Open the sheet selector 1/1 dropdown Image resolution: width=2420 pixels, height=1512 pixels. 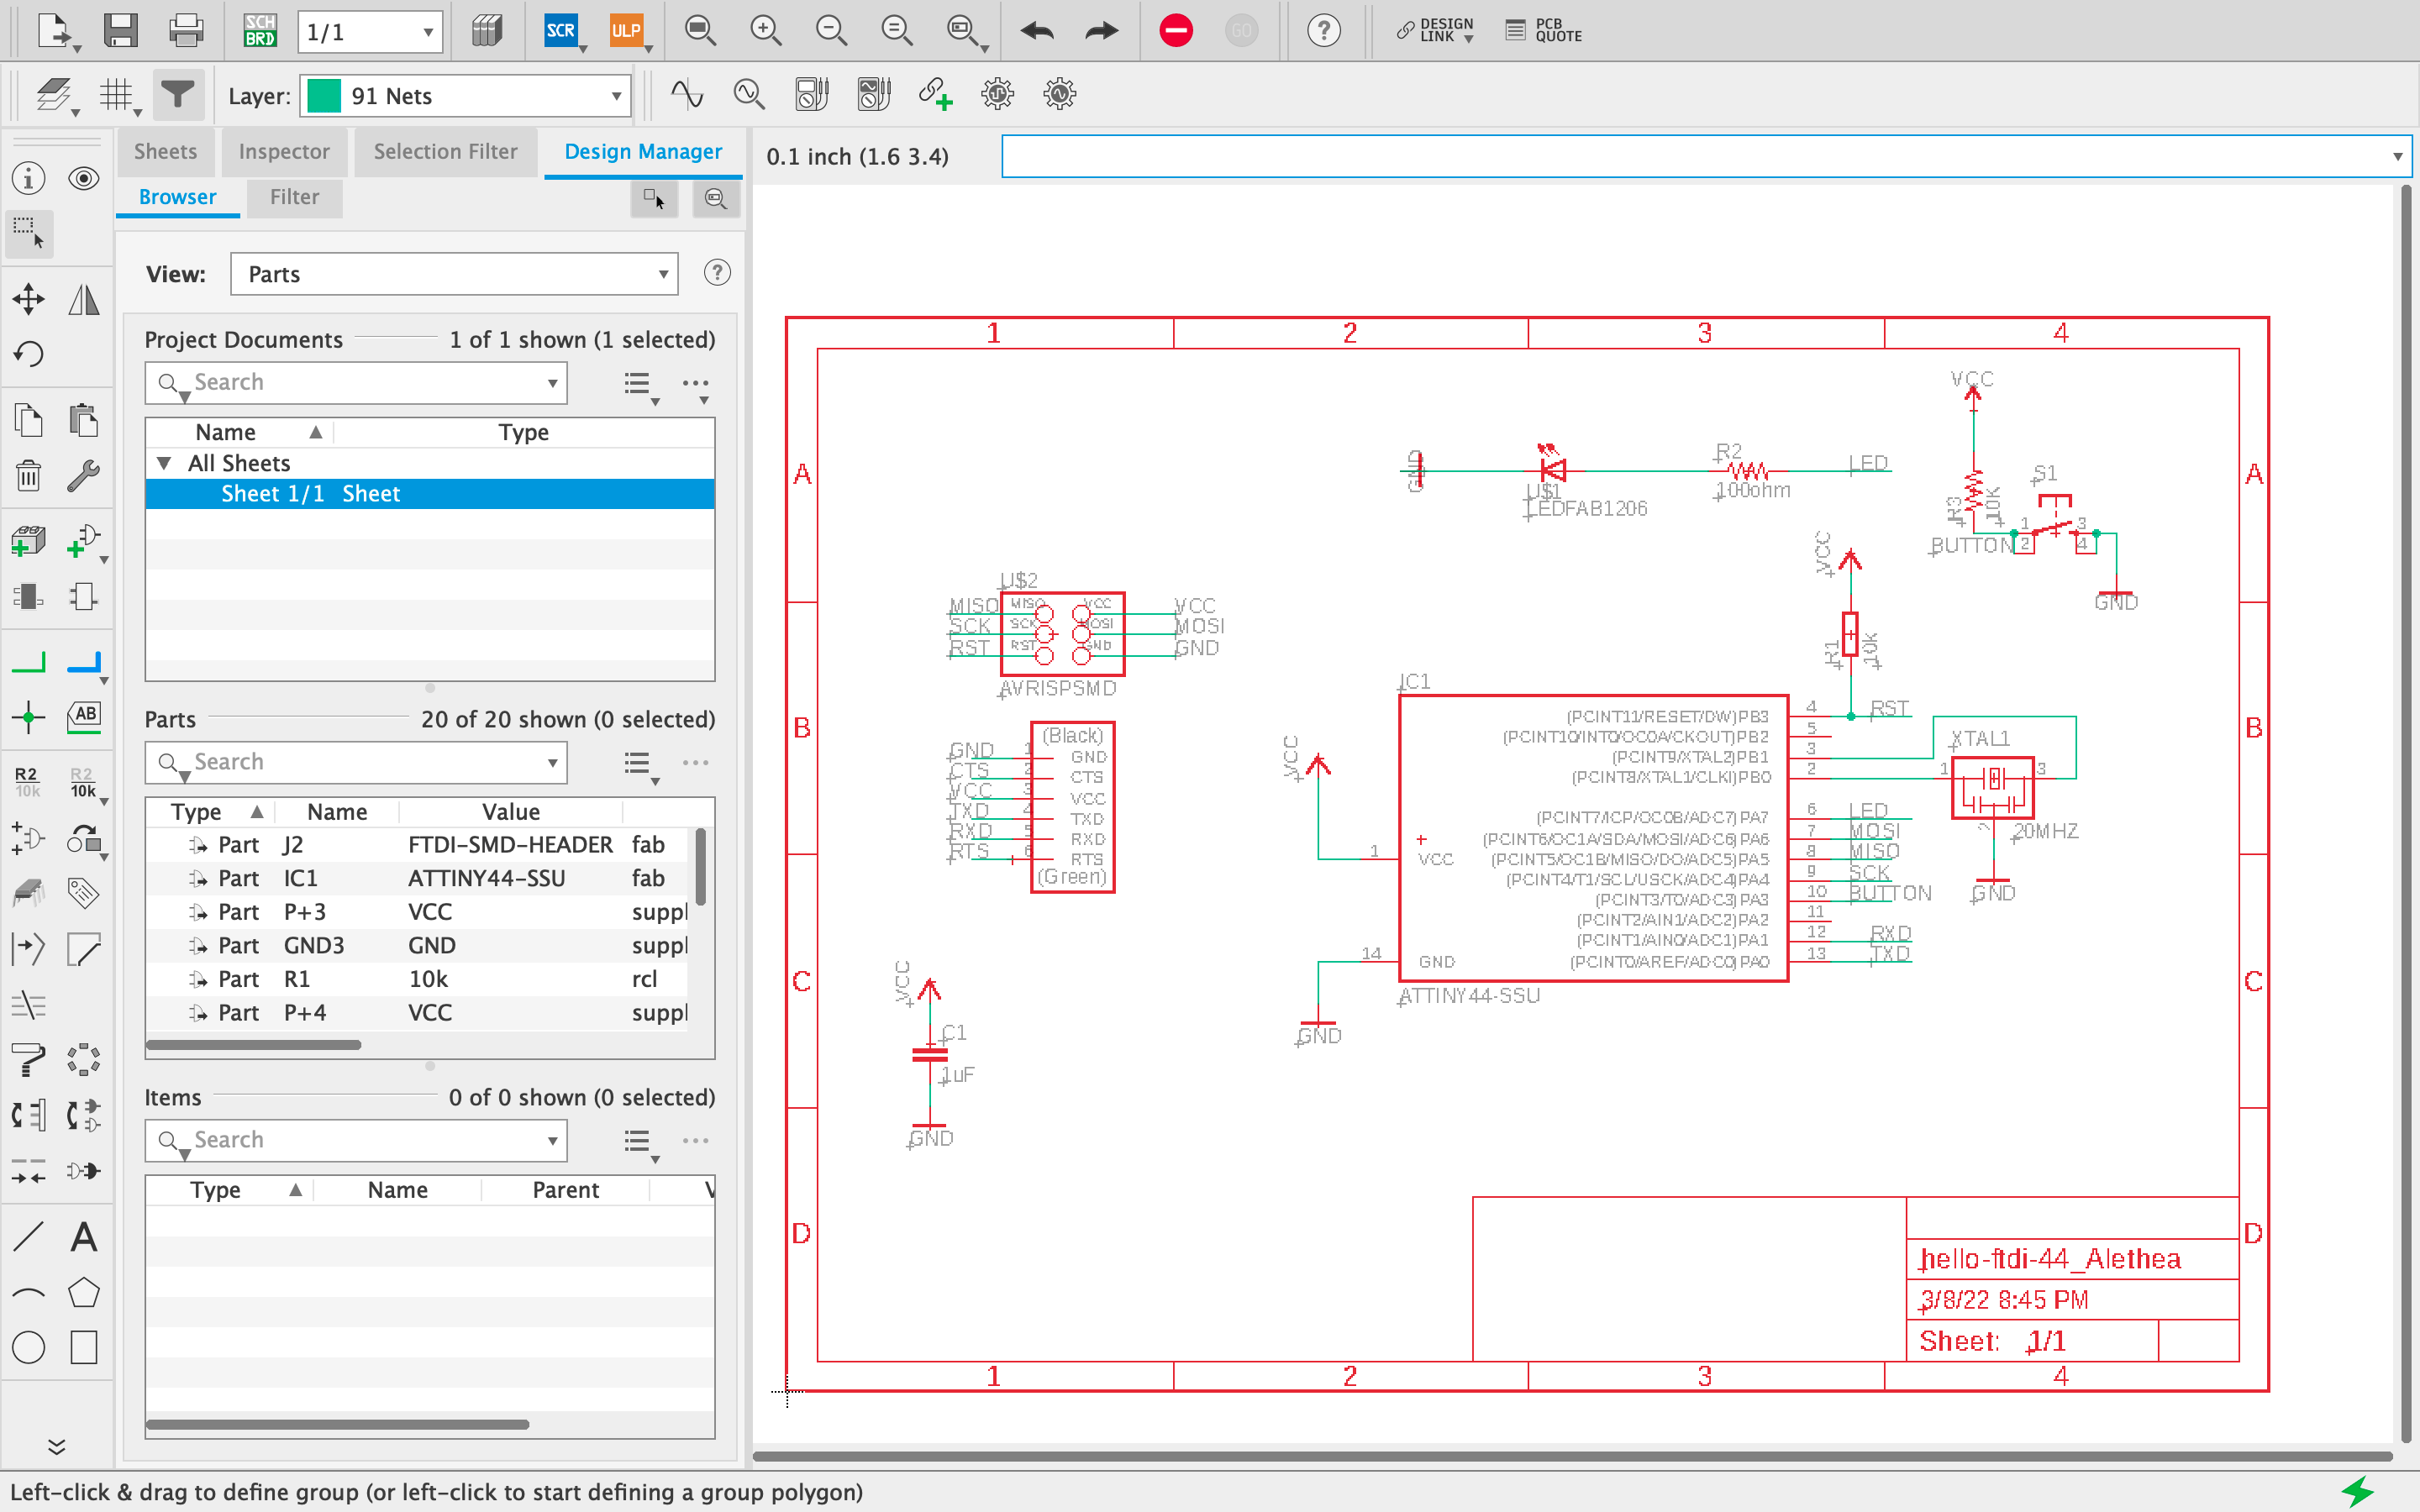pyautogui.click(x=370, y=32)
